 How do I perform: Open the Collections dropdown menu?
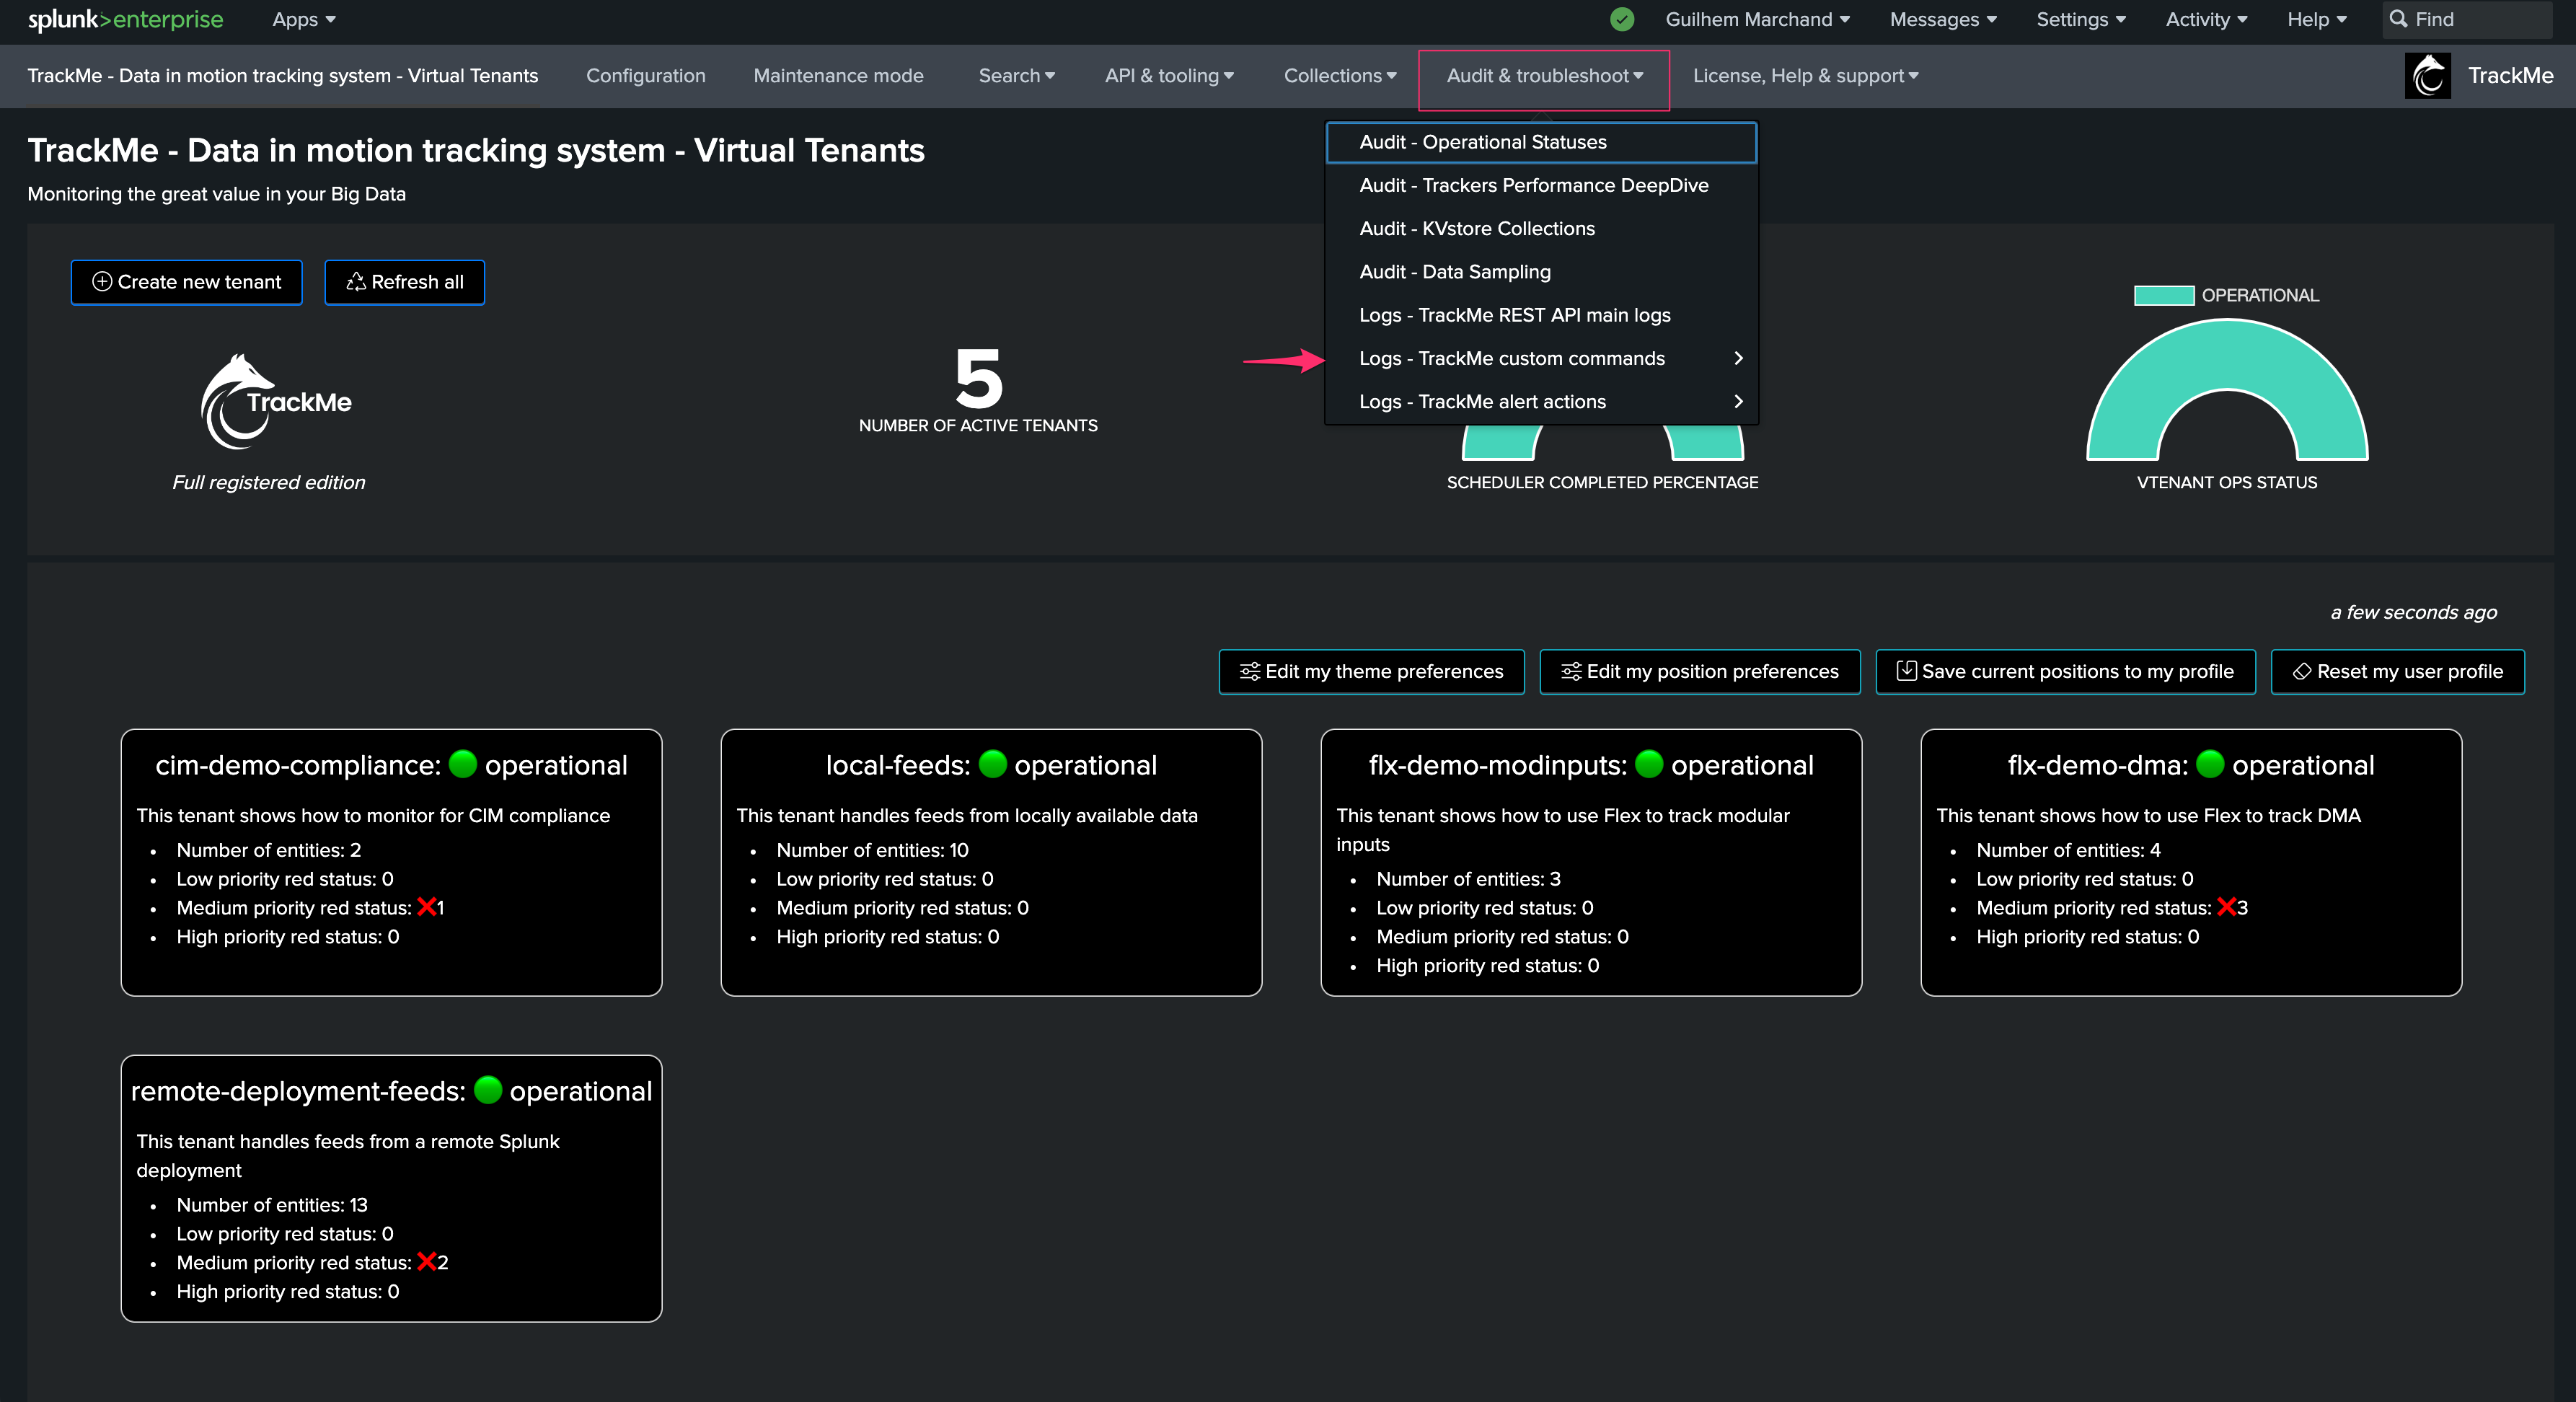[1340, 76]
